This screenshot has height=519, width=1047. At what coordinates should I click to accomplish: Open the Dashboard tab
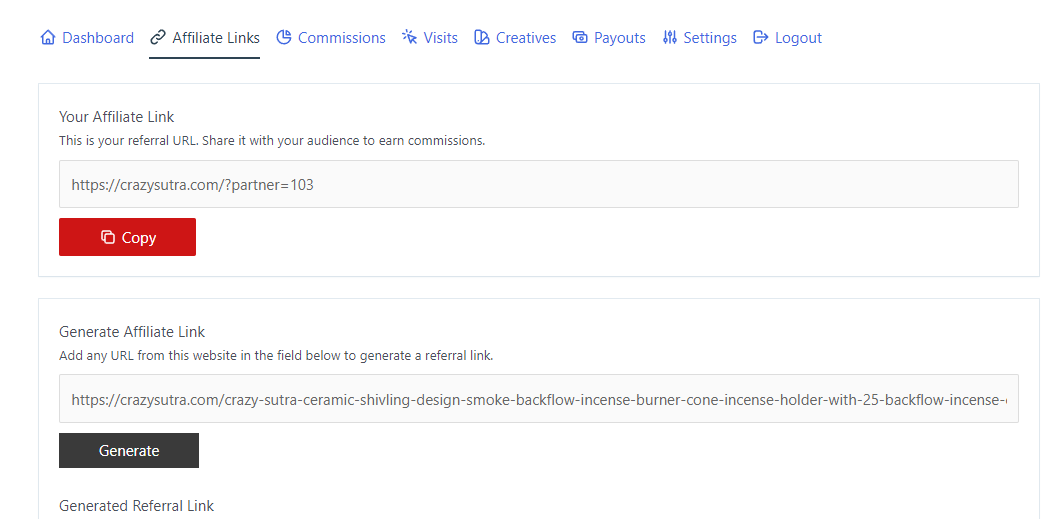tap(98, 38)
